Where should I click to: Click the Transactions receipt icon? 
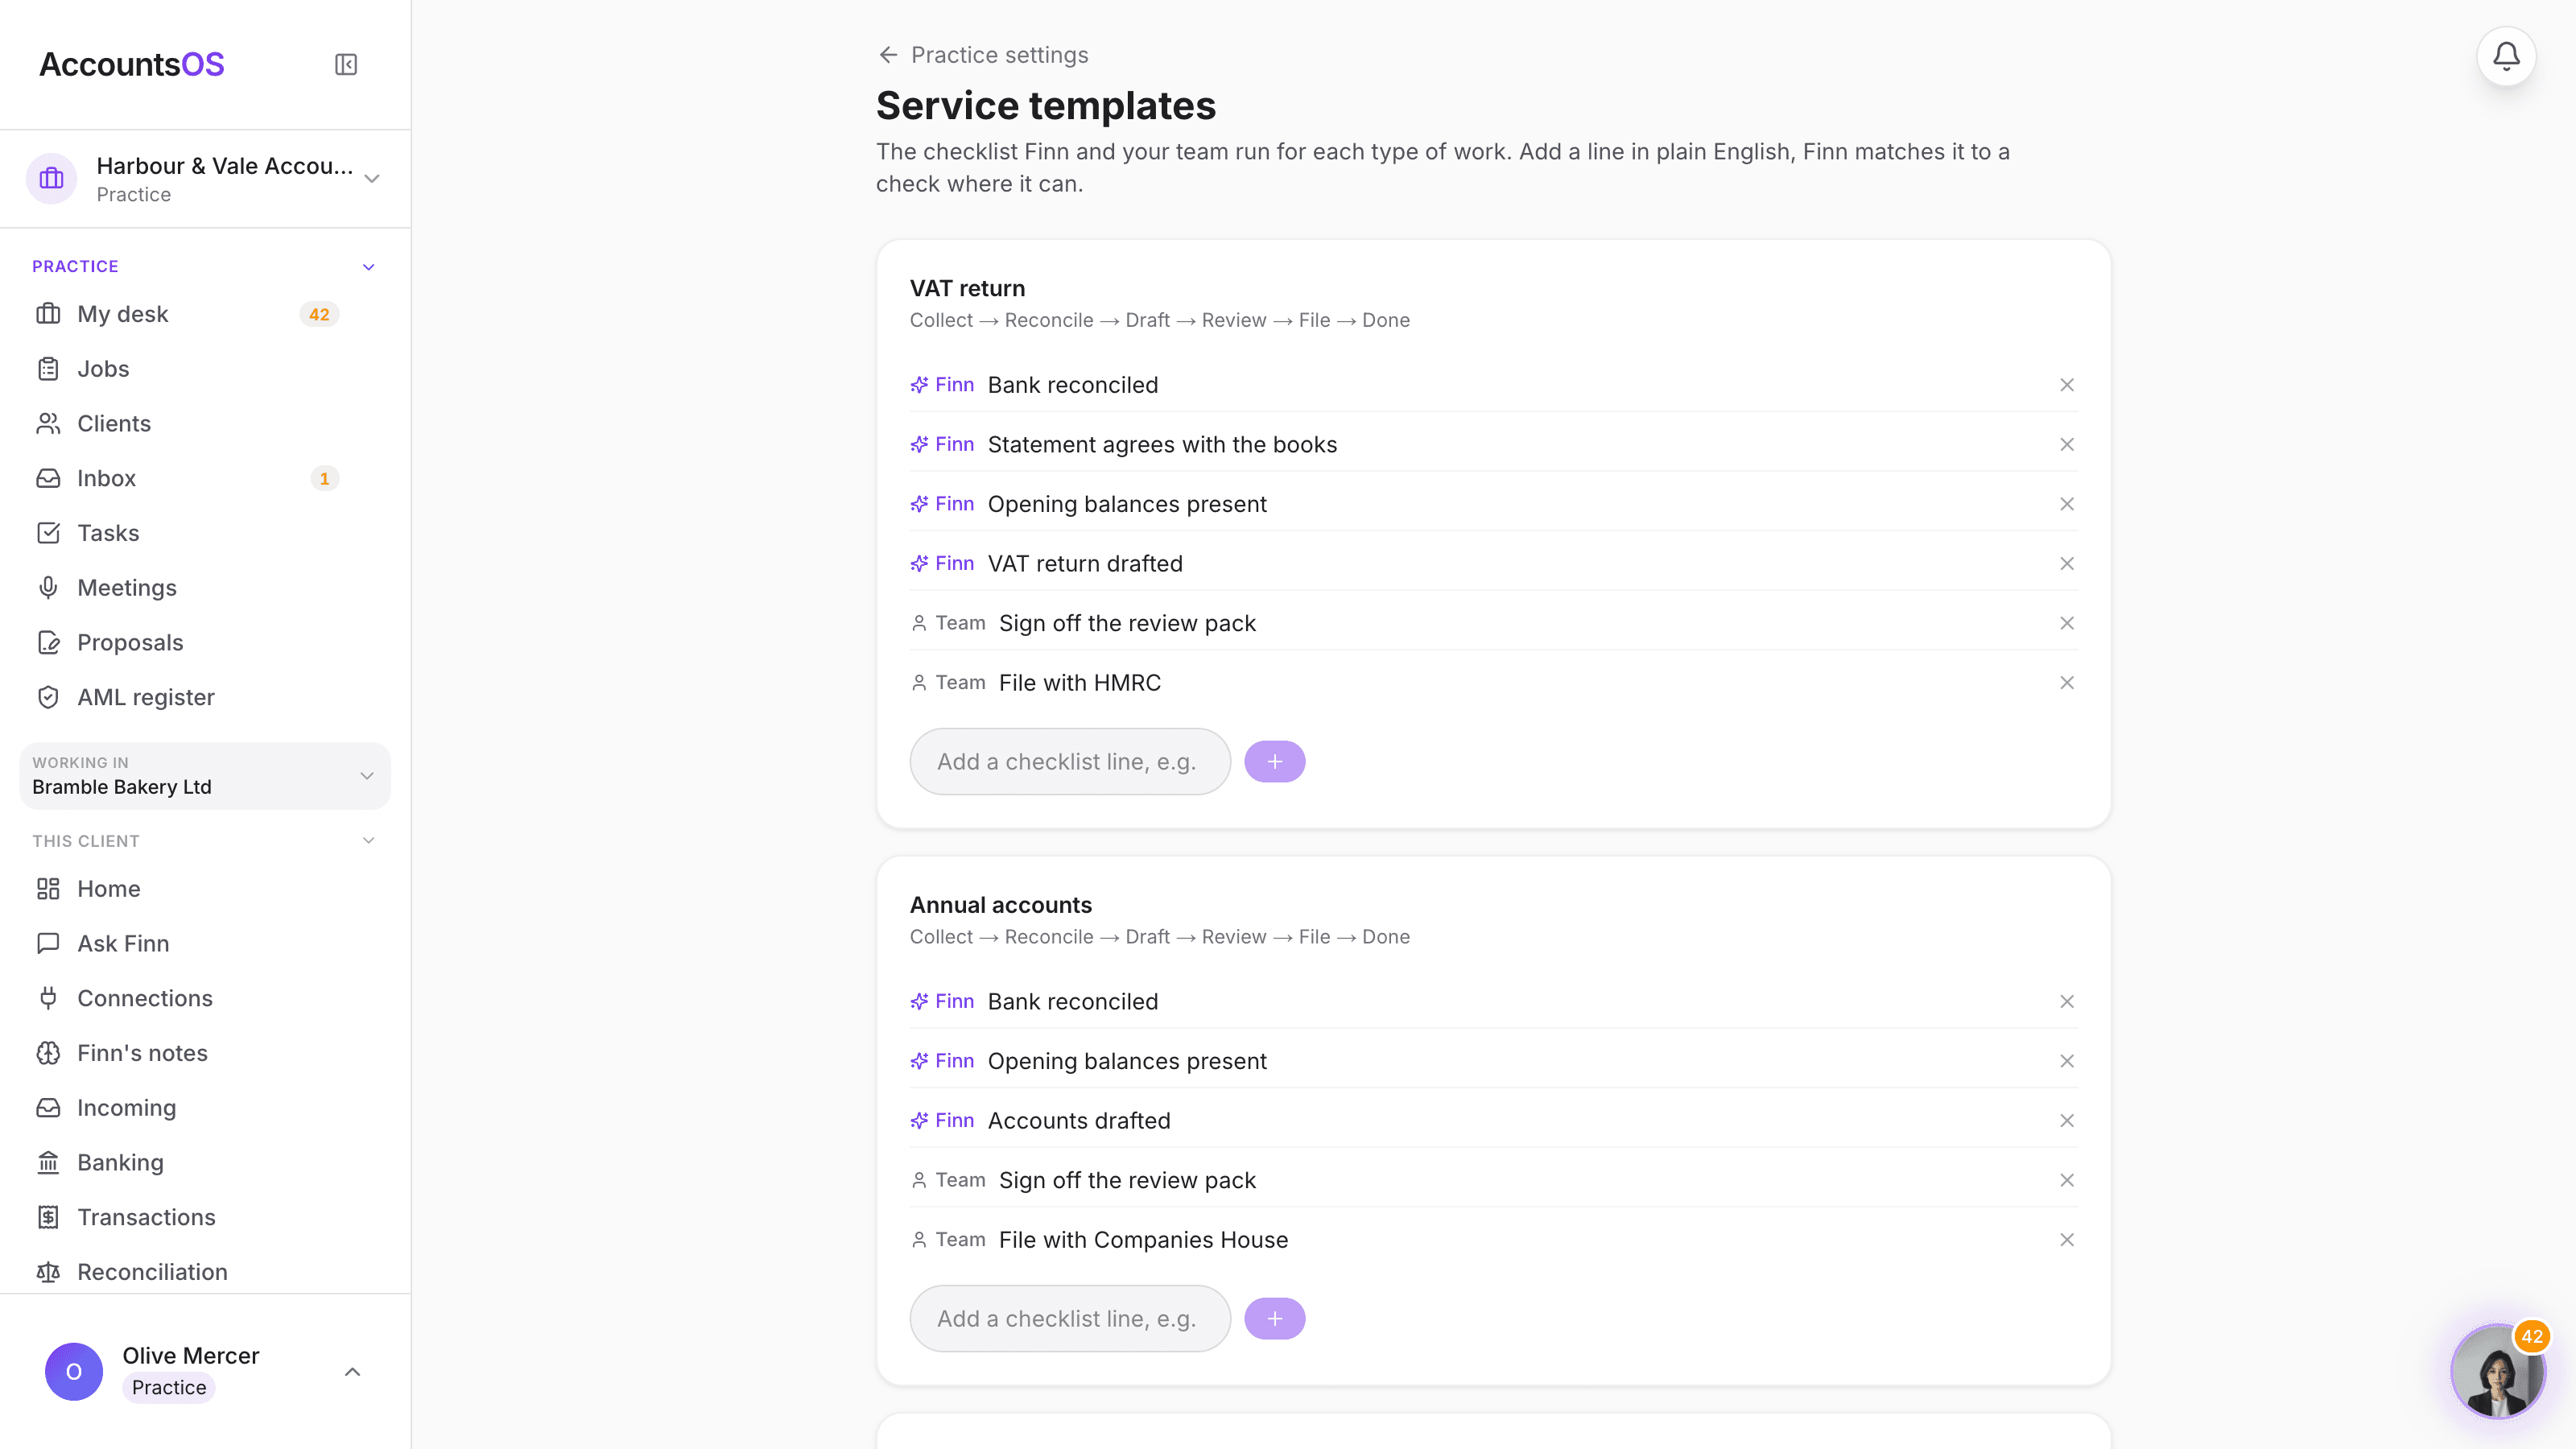tap(48, 1217)
